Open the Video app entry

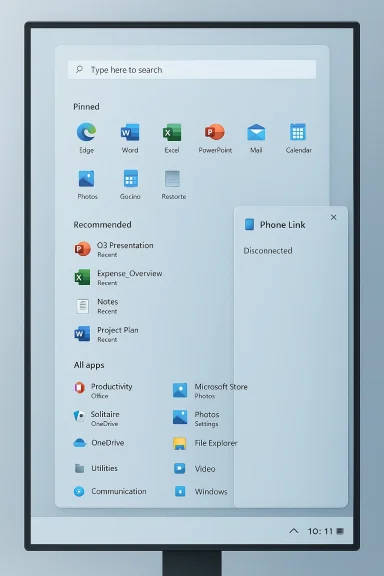194,469
